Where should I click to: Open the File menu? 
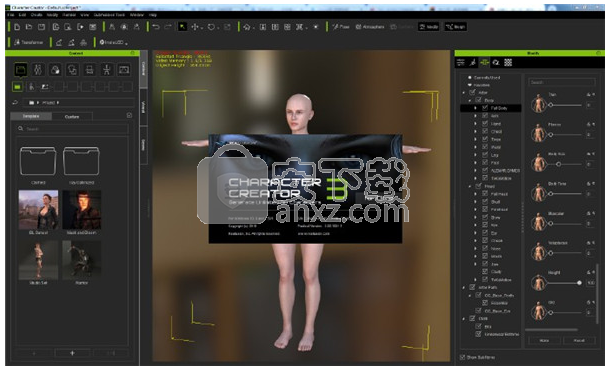pos(11,14)
